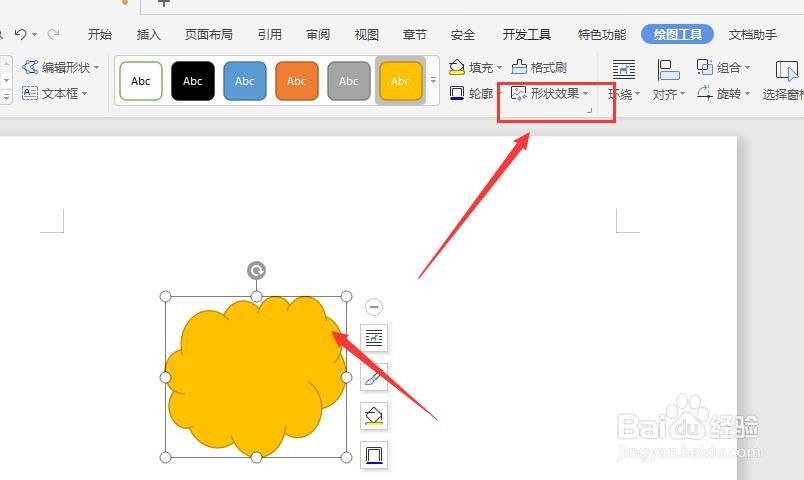Screen dimensions: 804x480
Task: Open the 旋转 dropdown arrow
Action: (747, 94)
